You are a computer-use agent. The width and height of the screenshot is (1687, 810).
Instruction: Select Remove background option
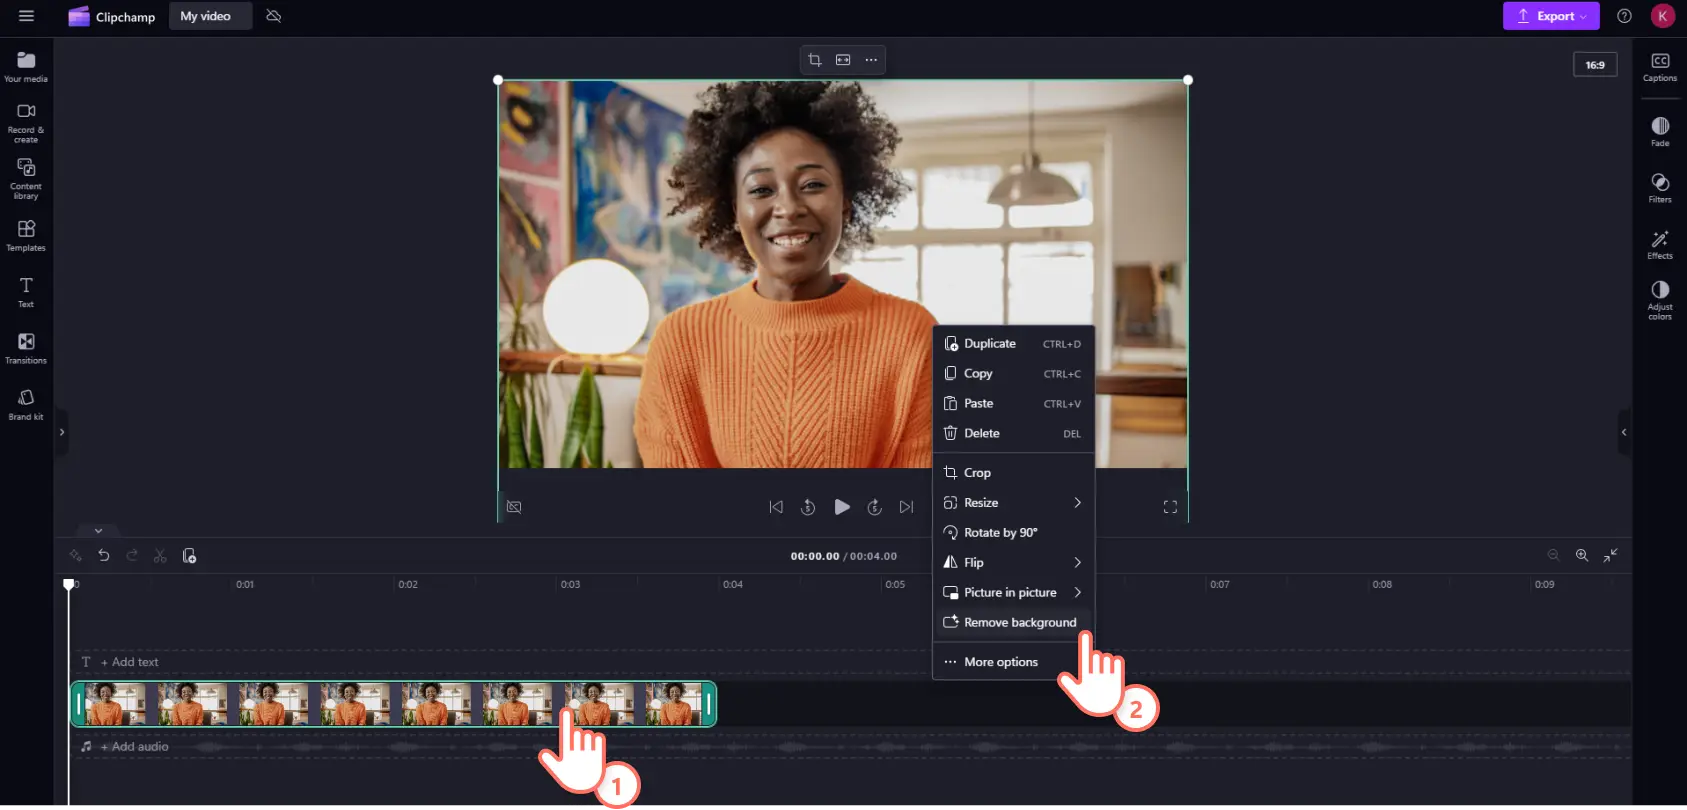(1014, 622)
